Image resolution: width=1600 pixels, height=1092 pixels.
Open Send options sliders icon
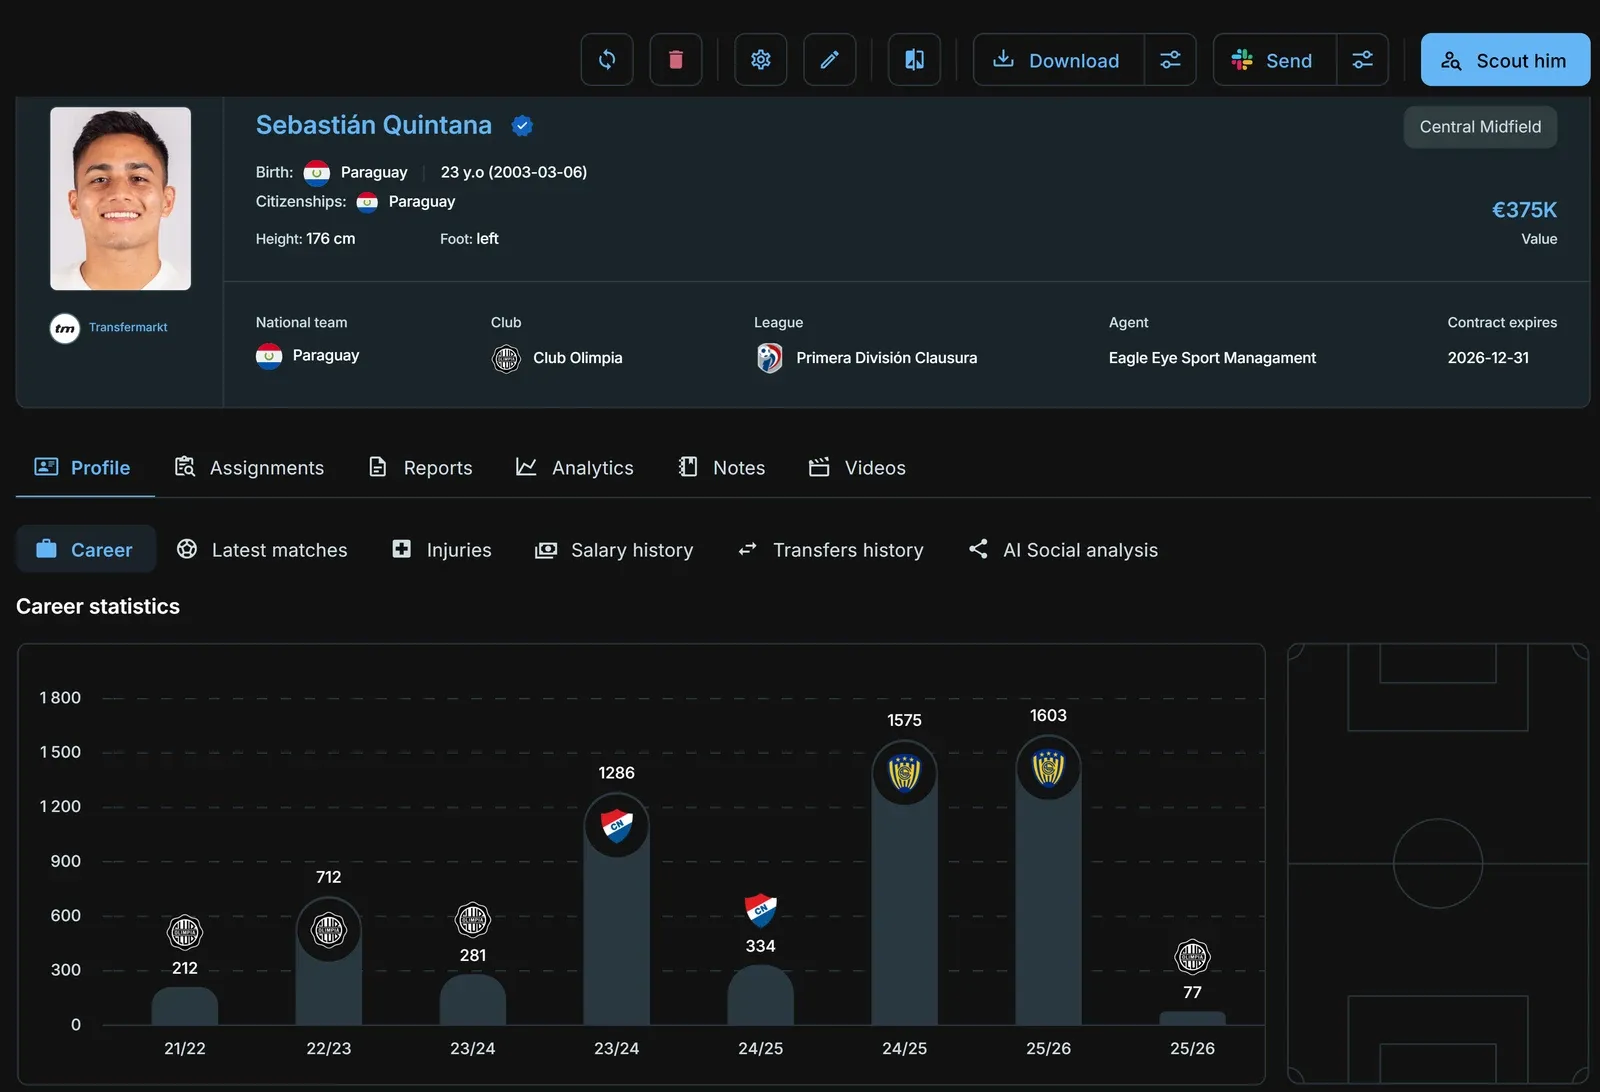click(x=1363, y=60)
